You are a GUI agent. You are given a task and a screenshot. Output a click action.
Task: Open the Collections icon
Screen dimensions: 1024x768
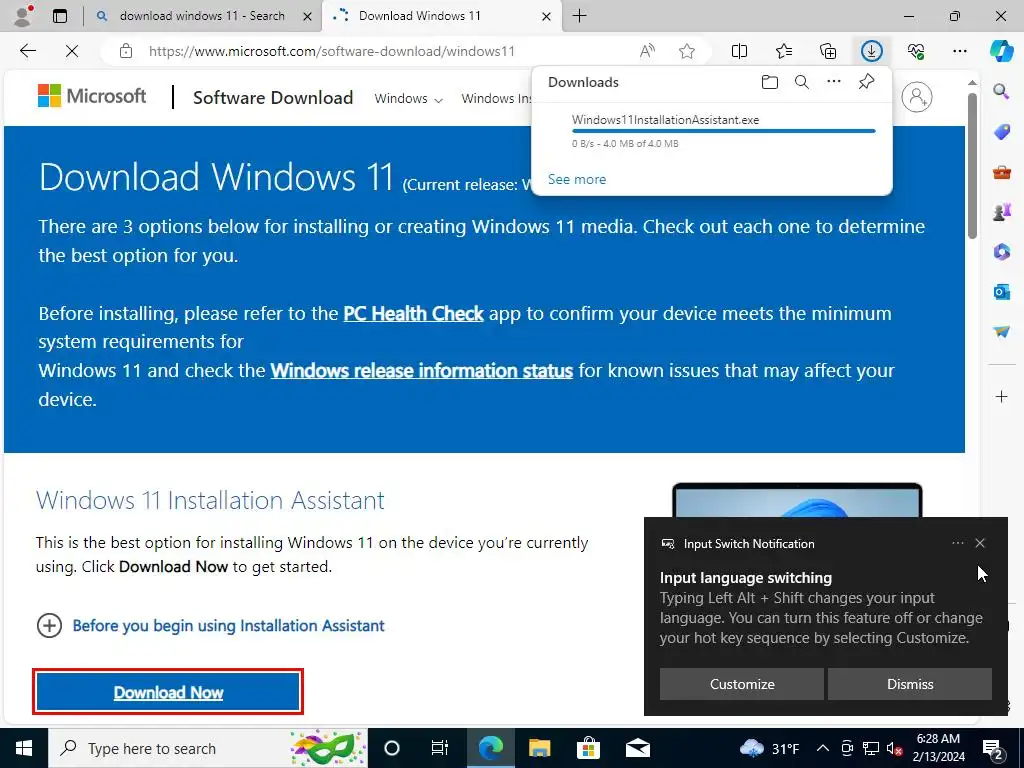(827, 51)
